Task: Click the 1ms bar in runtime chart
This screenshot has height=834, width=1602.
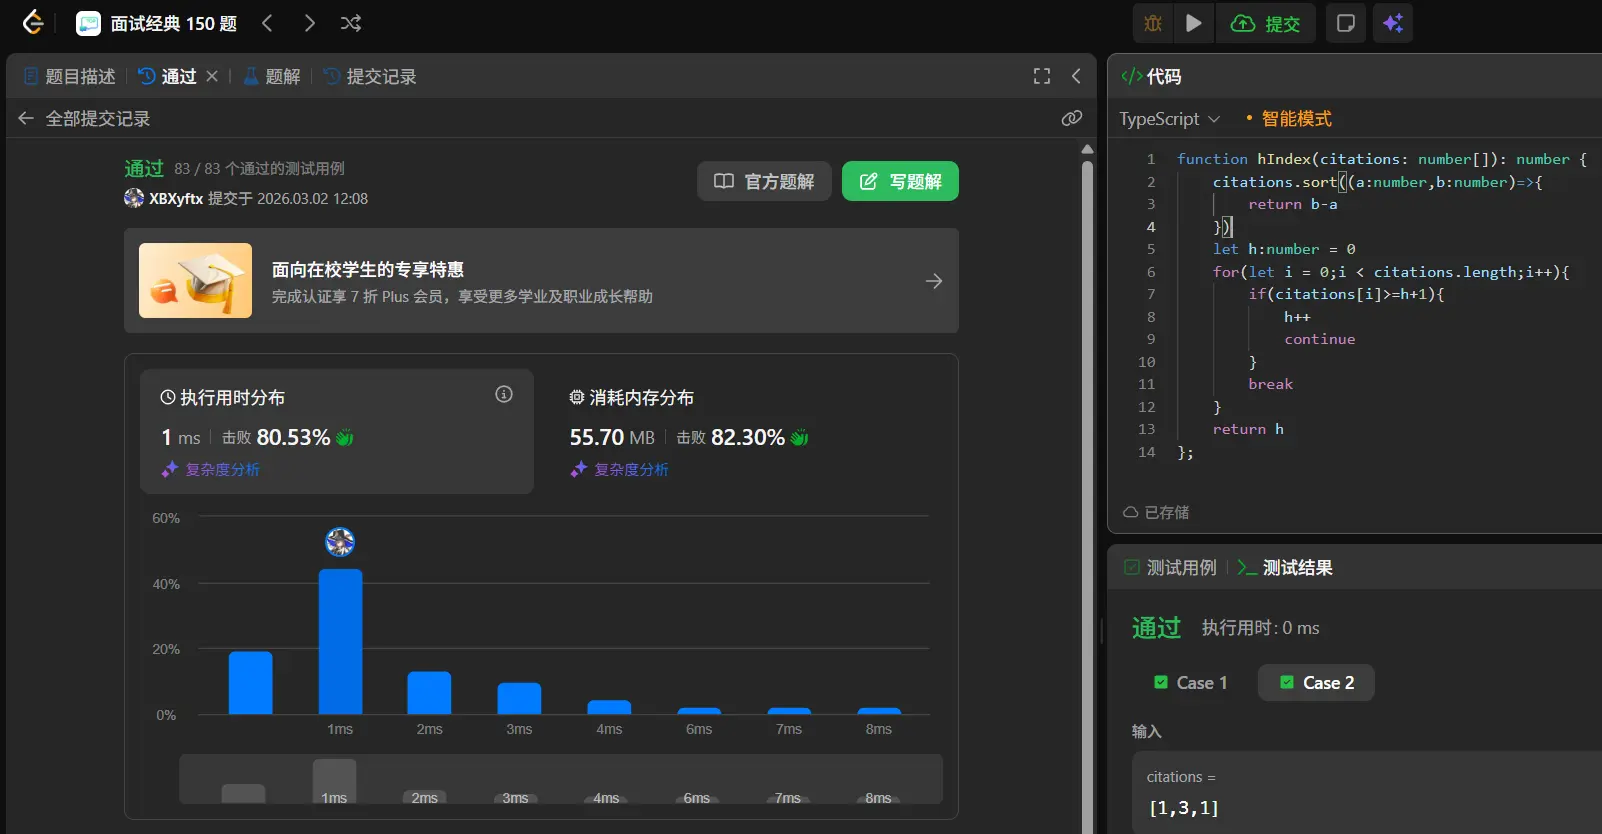Action: pos(340,641)
